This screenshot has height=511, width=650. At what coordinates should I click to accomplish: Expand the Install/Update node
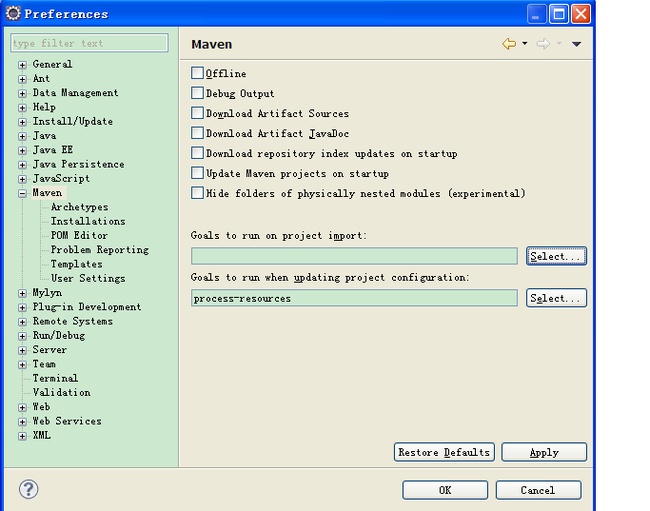point(22,122)
